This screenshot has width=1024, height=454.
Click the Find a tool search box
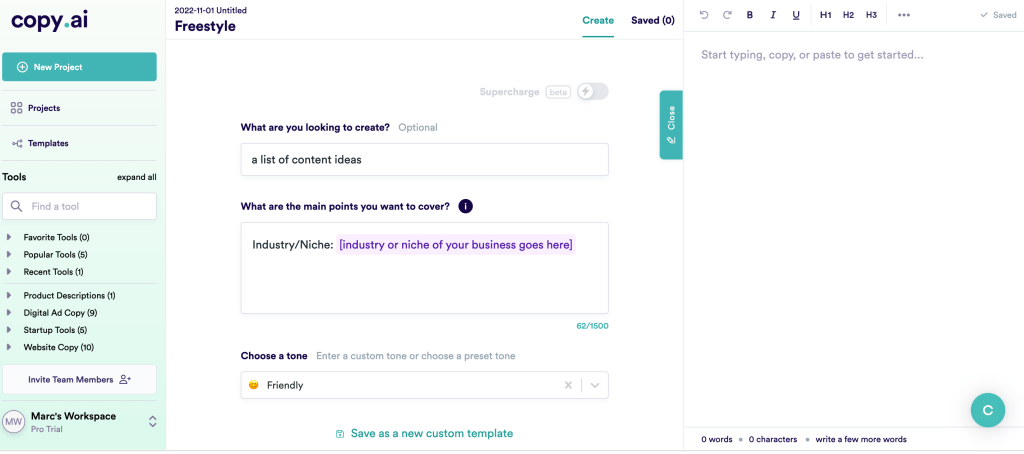(79, 206)
